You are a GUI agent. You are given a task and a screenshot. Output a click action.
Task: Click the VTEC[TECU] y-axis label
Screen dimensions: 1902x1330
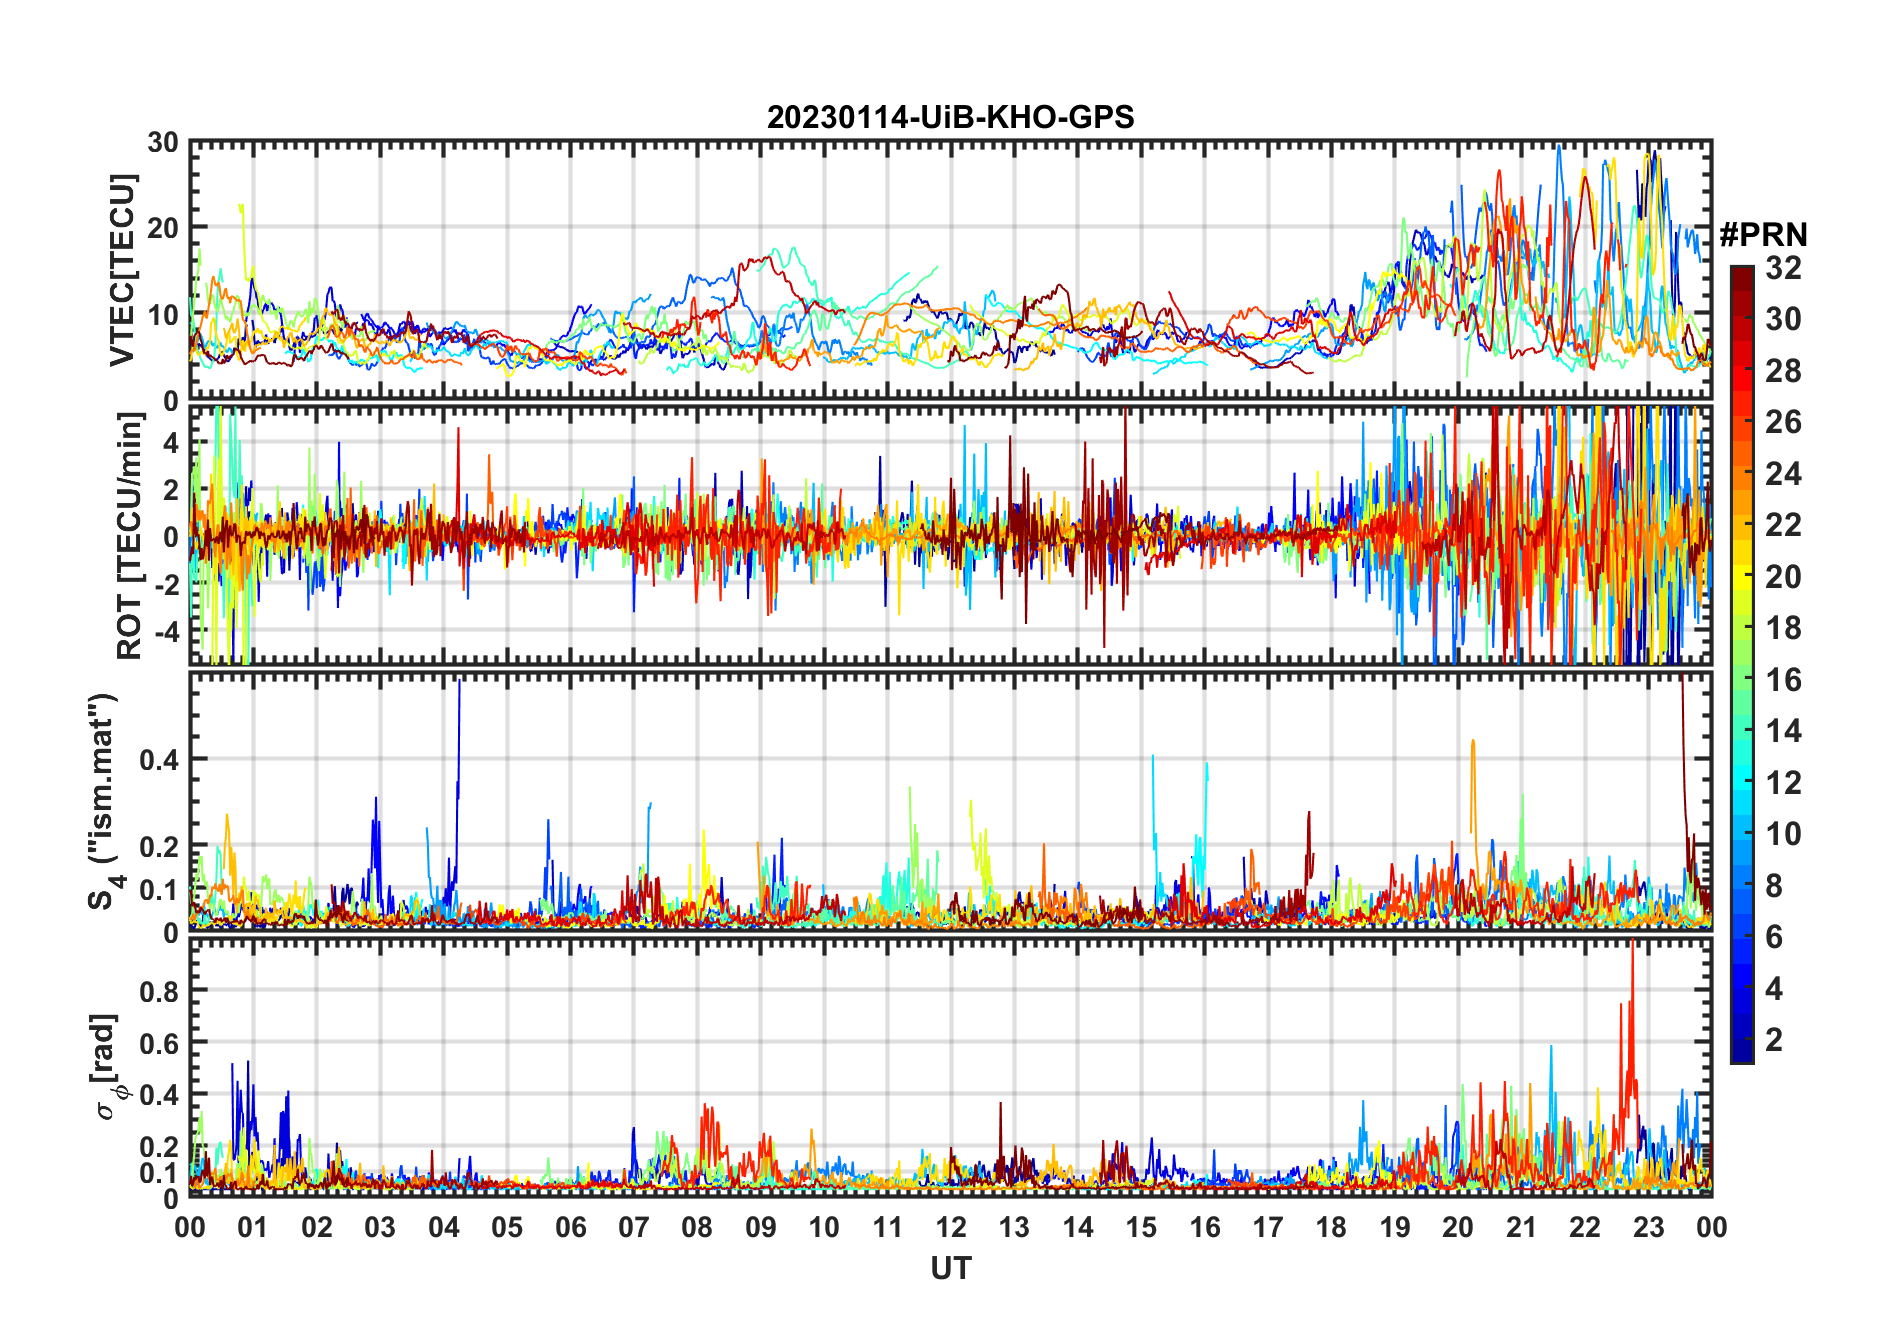click(x=122, y=270)
